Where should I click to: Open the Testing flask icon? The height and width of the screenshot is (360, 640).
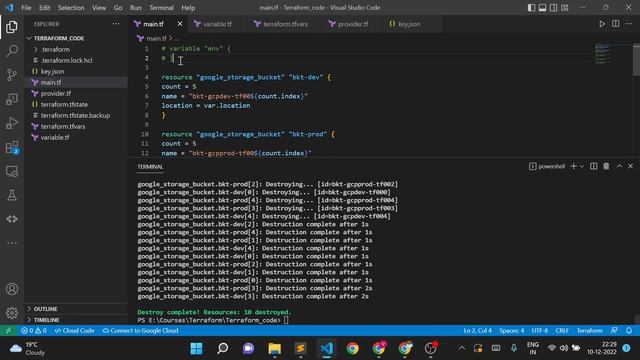click(x=12, y=195)
